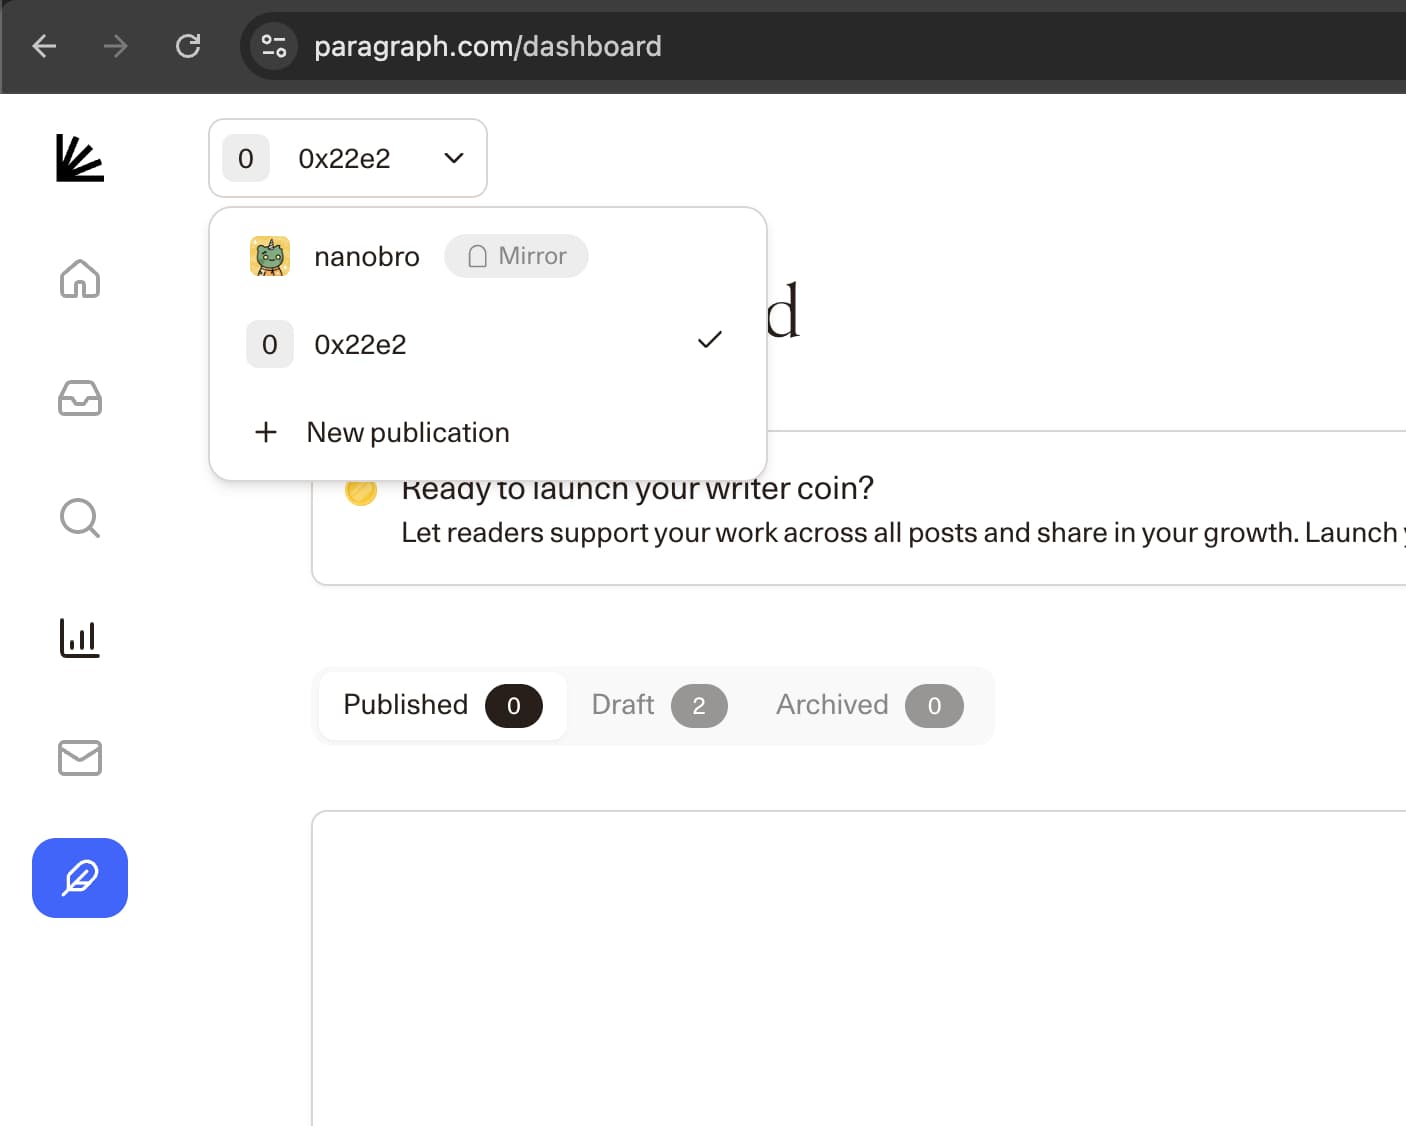Open the Analytics bar-chart icon

click(79, 638)
